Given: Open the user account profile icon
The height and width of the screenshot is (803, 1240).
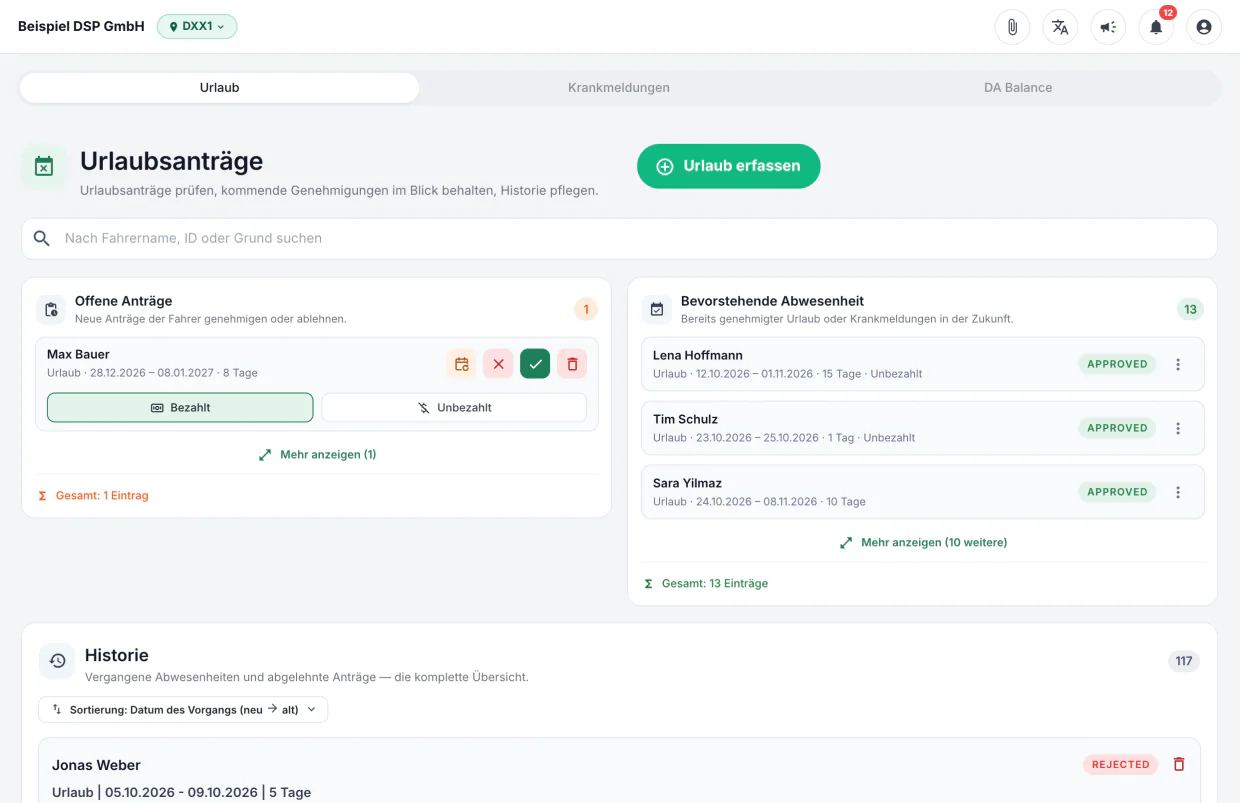Looking at the screenshot, I should coord(1204,27).
